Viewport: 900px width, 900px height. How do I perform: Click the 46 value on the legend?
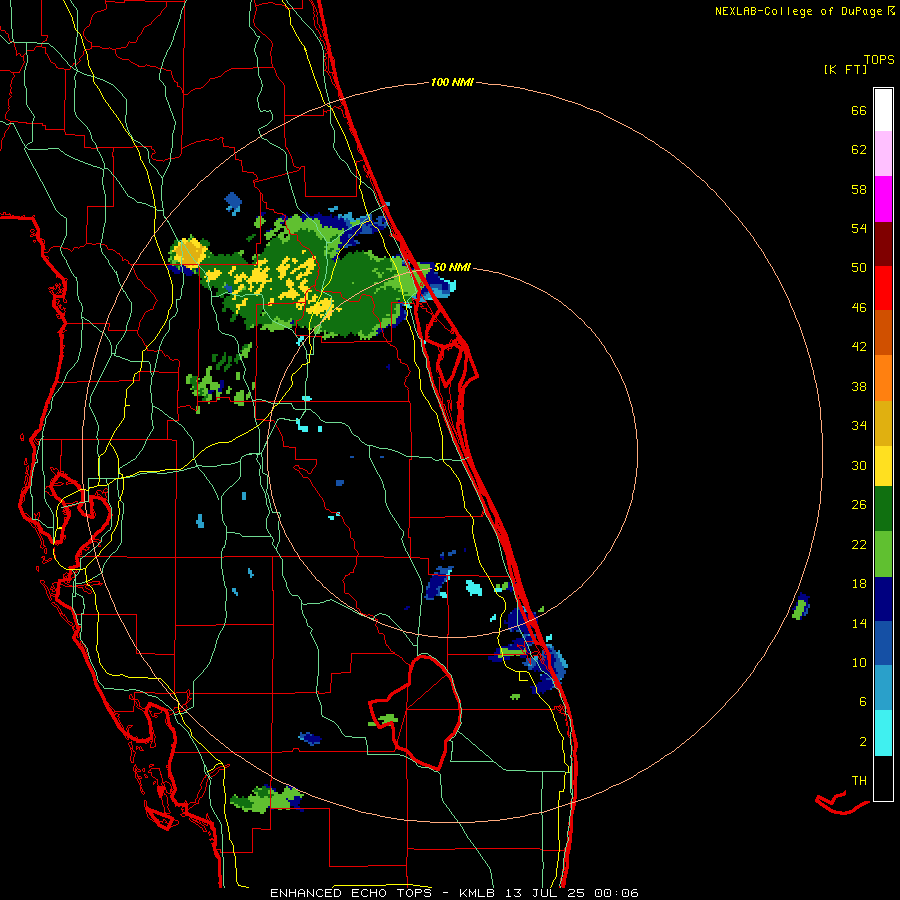[x=859, y=308]
